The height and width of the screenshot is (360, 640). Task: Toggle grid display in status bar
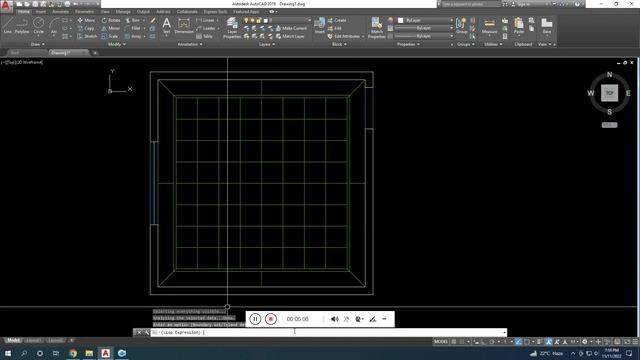pyautogui.click(x=454, y=342)
